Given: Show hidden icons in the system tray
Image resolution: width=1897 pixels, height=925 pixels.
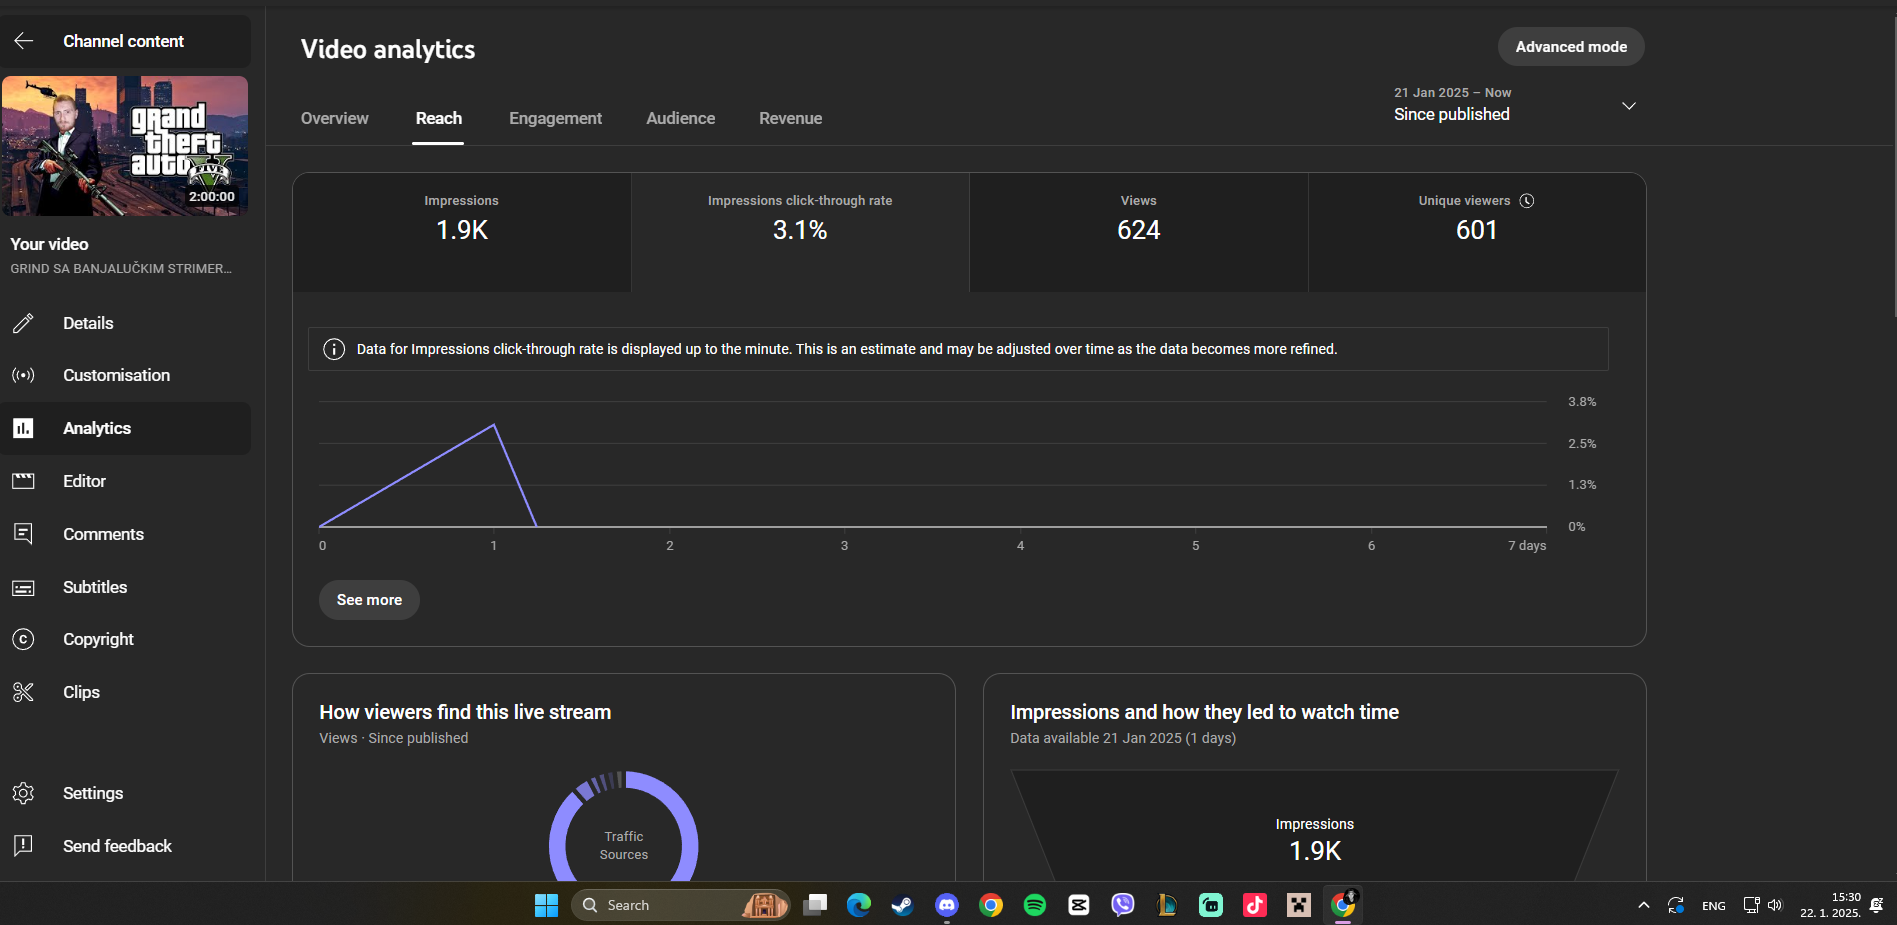Looking at the screenshot, I should click(1644, 905).
